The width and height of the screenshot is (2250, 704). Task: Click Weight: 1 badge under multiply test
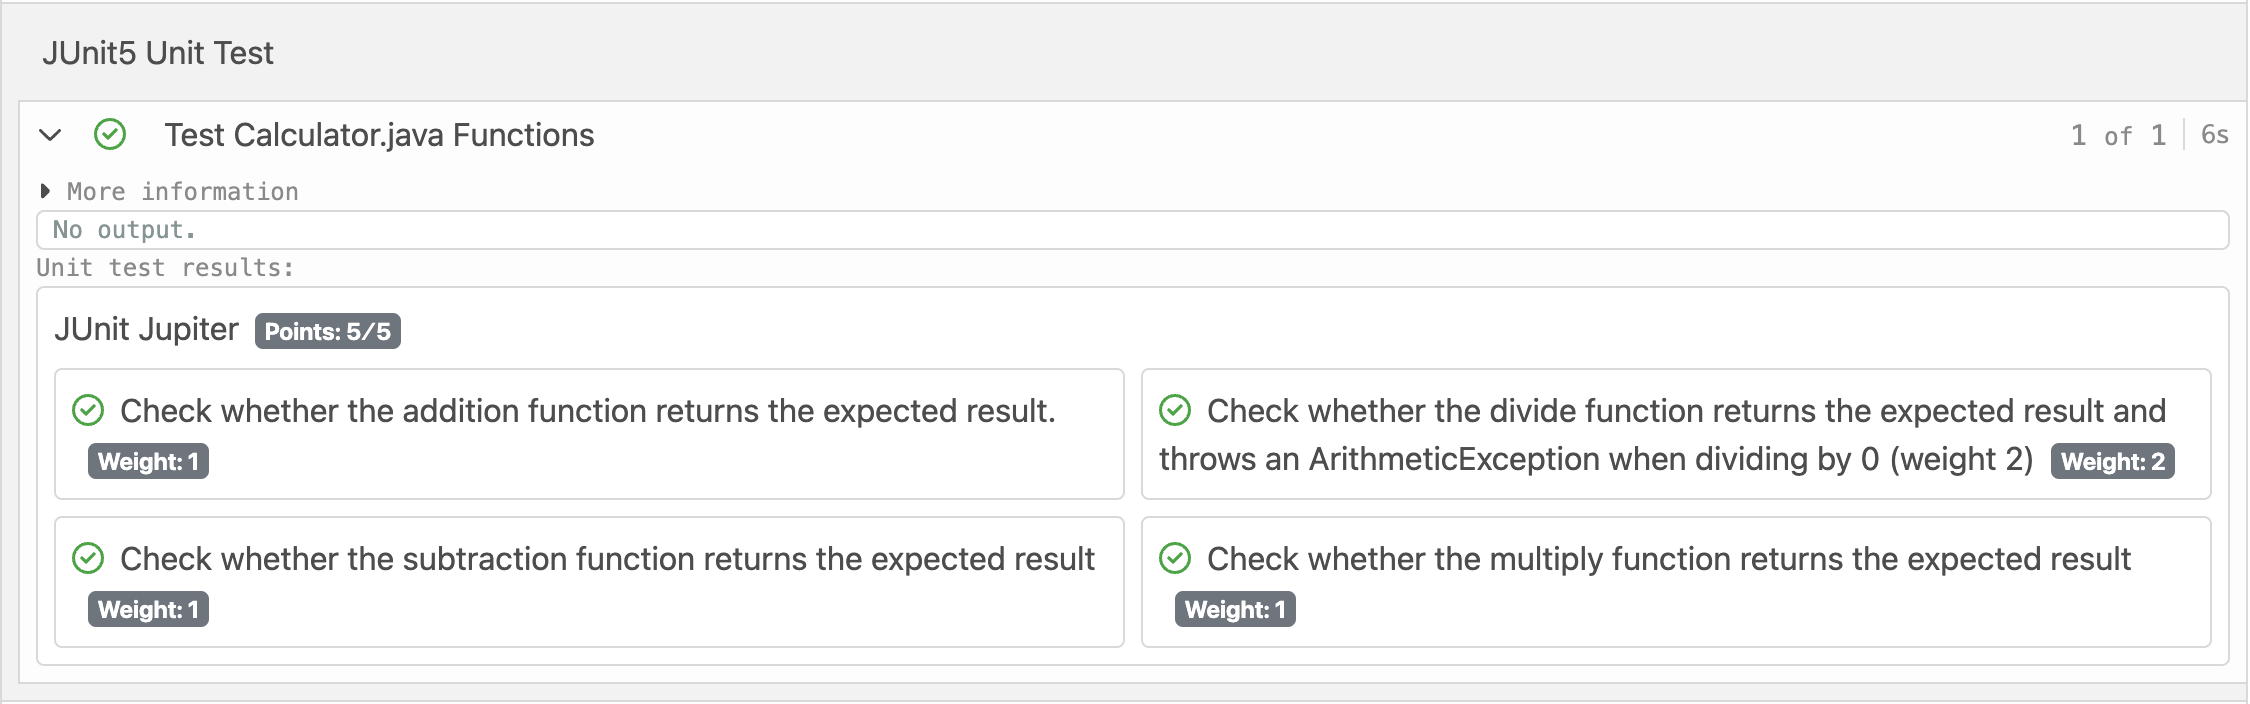pyautogui.click(x=1235, y=609)
